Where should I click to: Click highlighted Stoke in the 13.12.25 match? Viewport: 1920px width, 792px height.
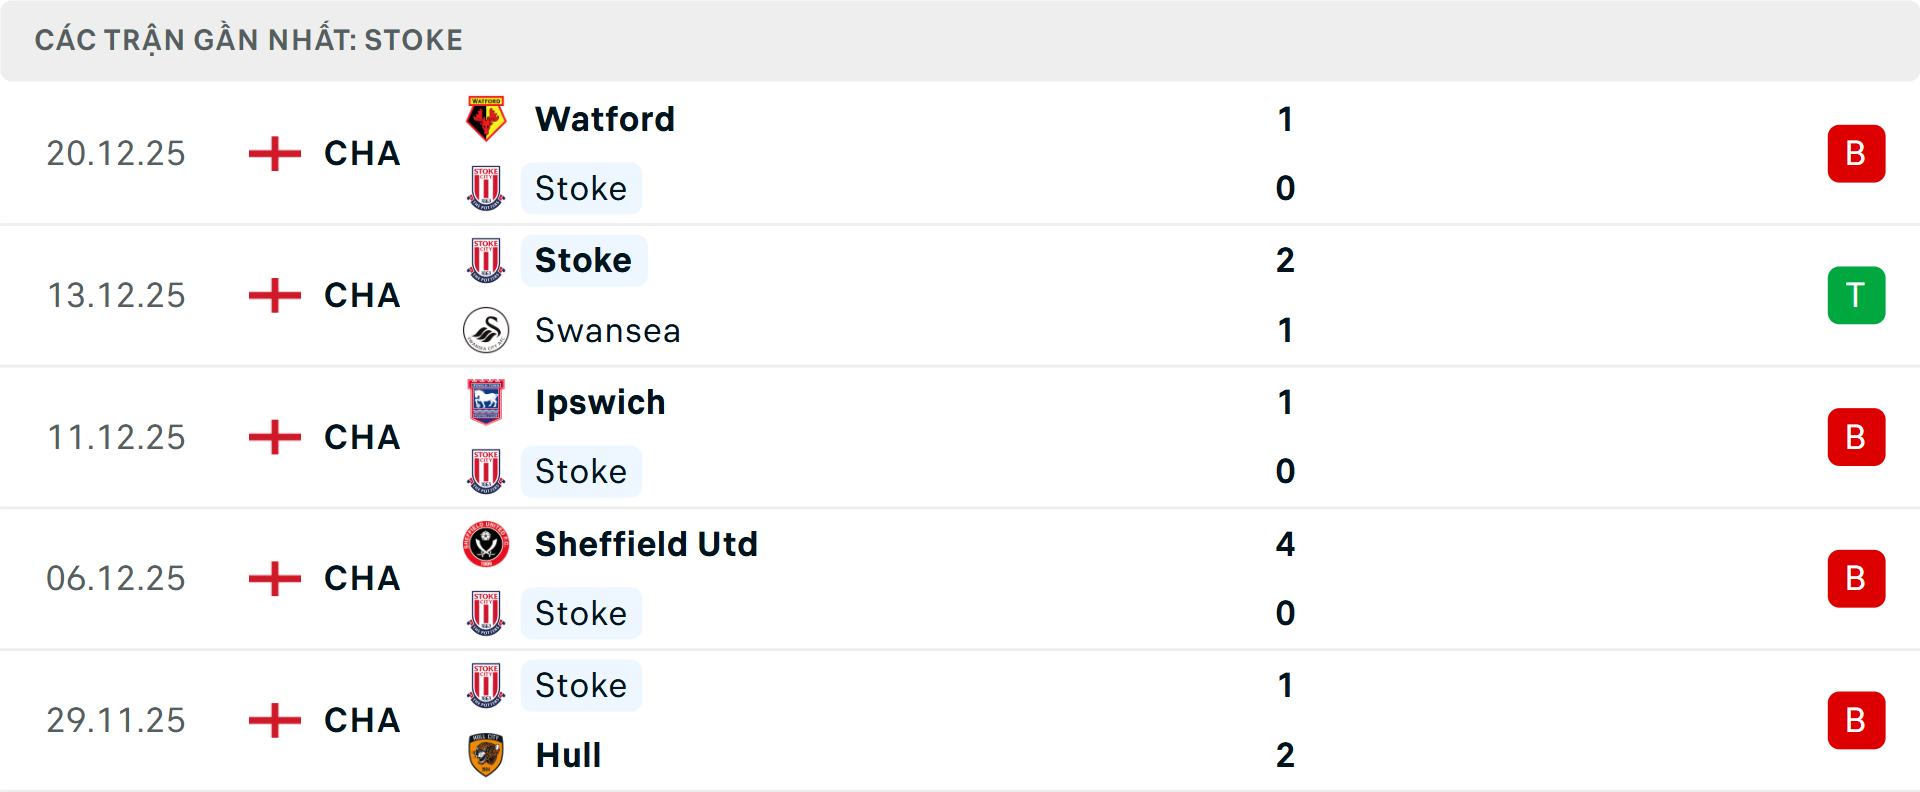click(583, 260)
